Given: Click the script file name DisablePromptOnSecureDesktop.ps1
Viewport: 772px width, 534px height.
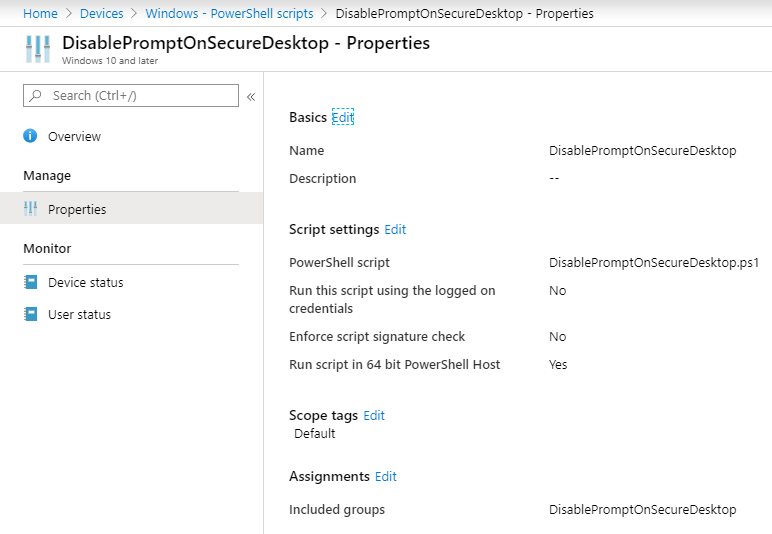Looking at the screenshot, I should (x=654, y=262).
